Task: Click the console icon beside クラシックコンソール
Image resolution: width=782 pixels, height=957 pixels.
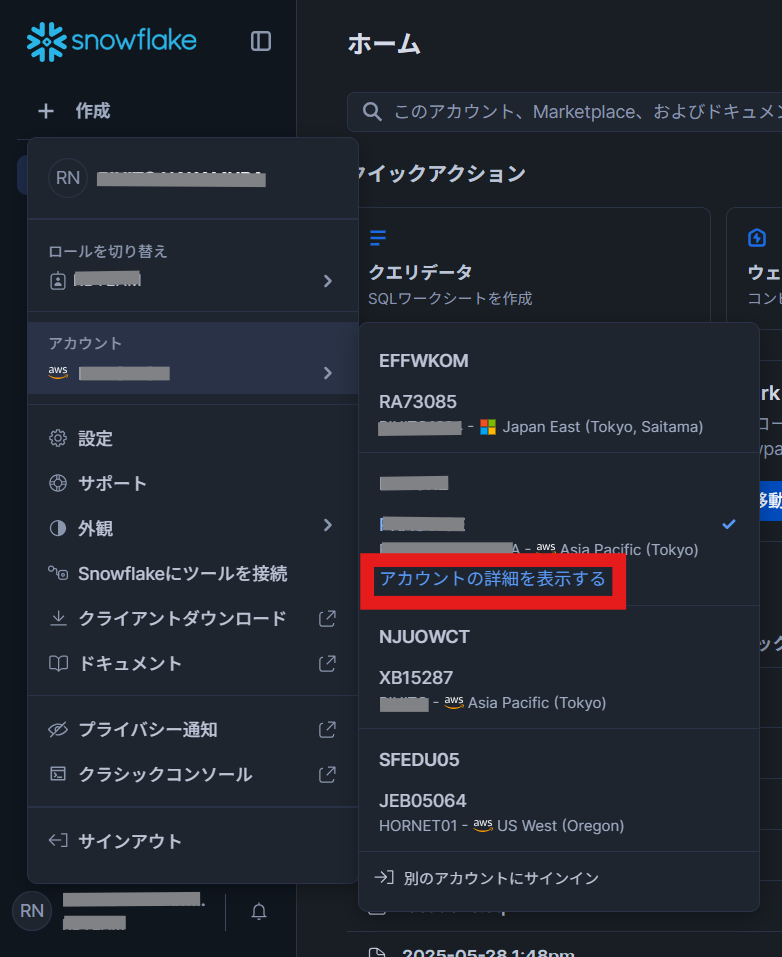Action: coord(58,775)
